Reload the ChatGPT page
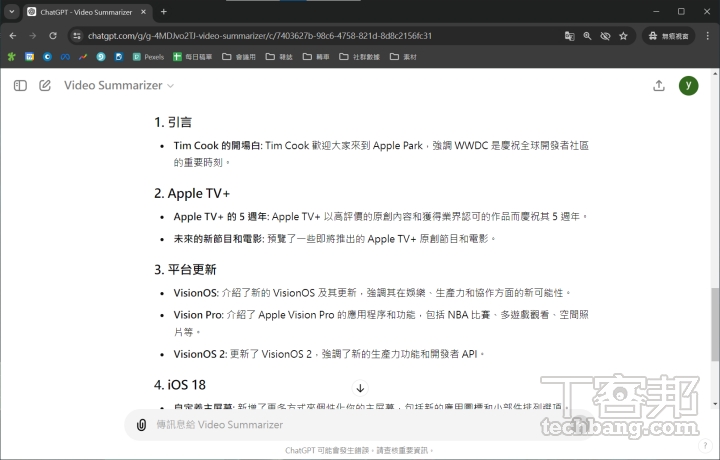Image resolution: width=720 pixels, height=460 pixels. [53, 36]
